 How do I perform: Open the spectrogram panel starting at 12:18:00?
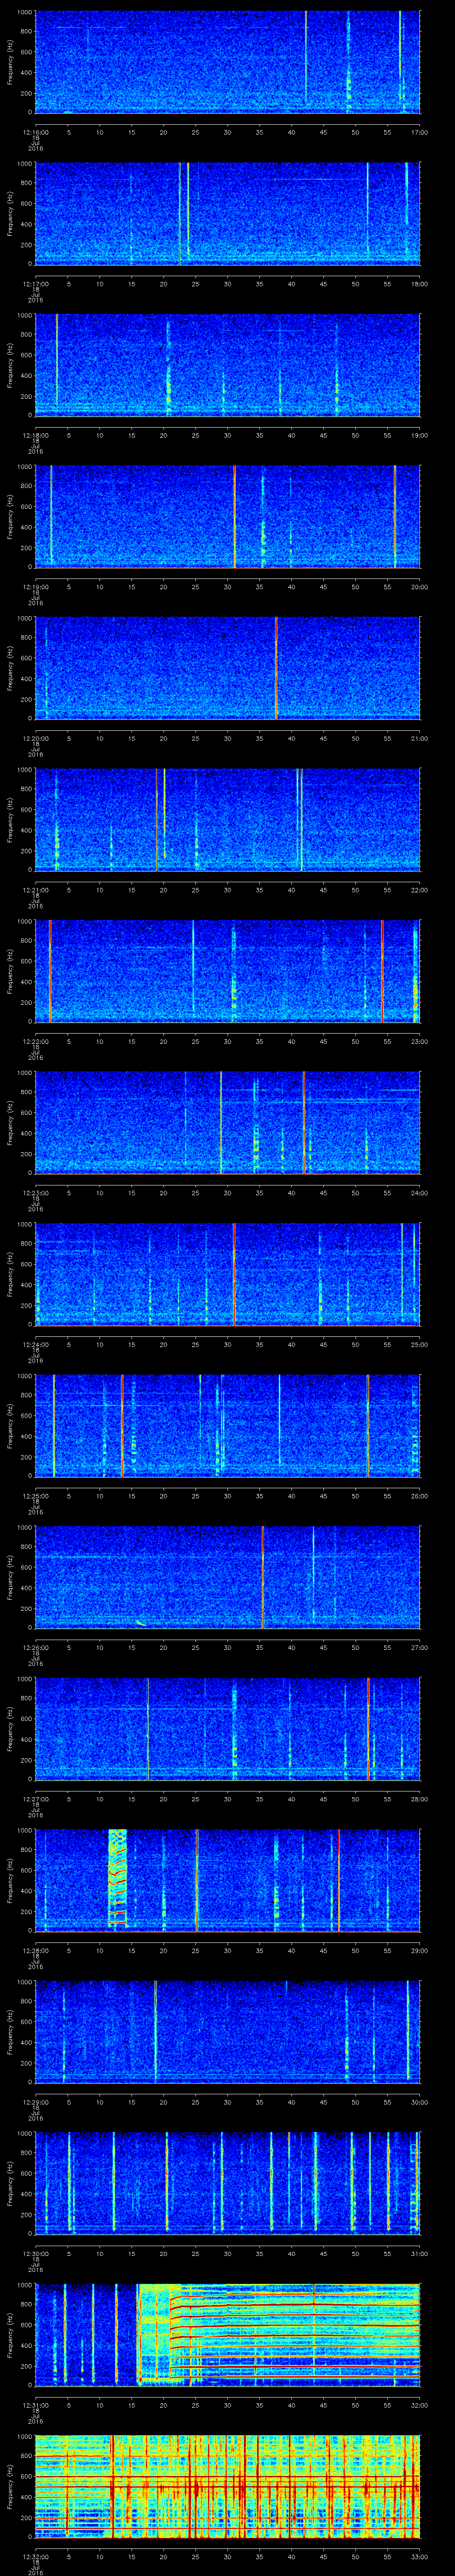point(227,366)
